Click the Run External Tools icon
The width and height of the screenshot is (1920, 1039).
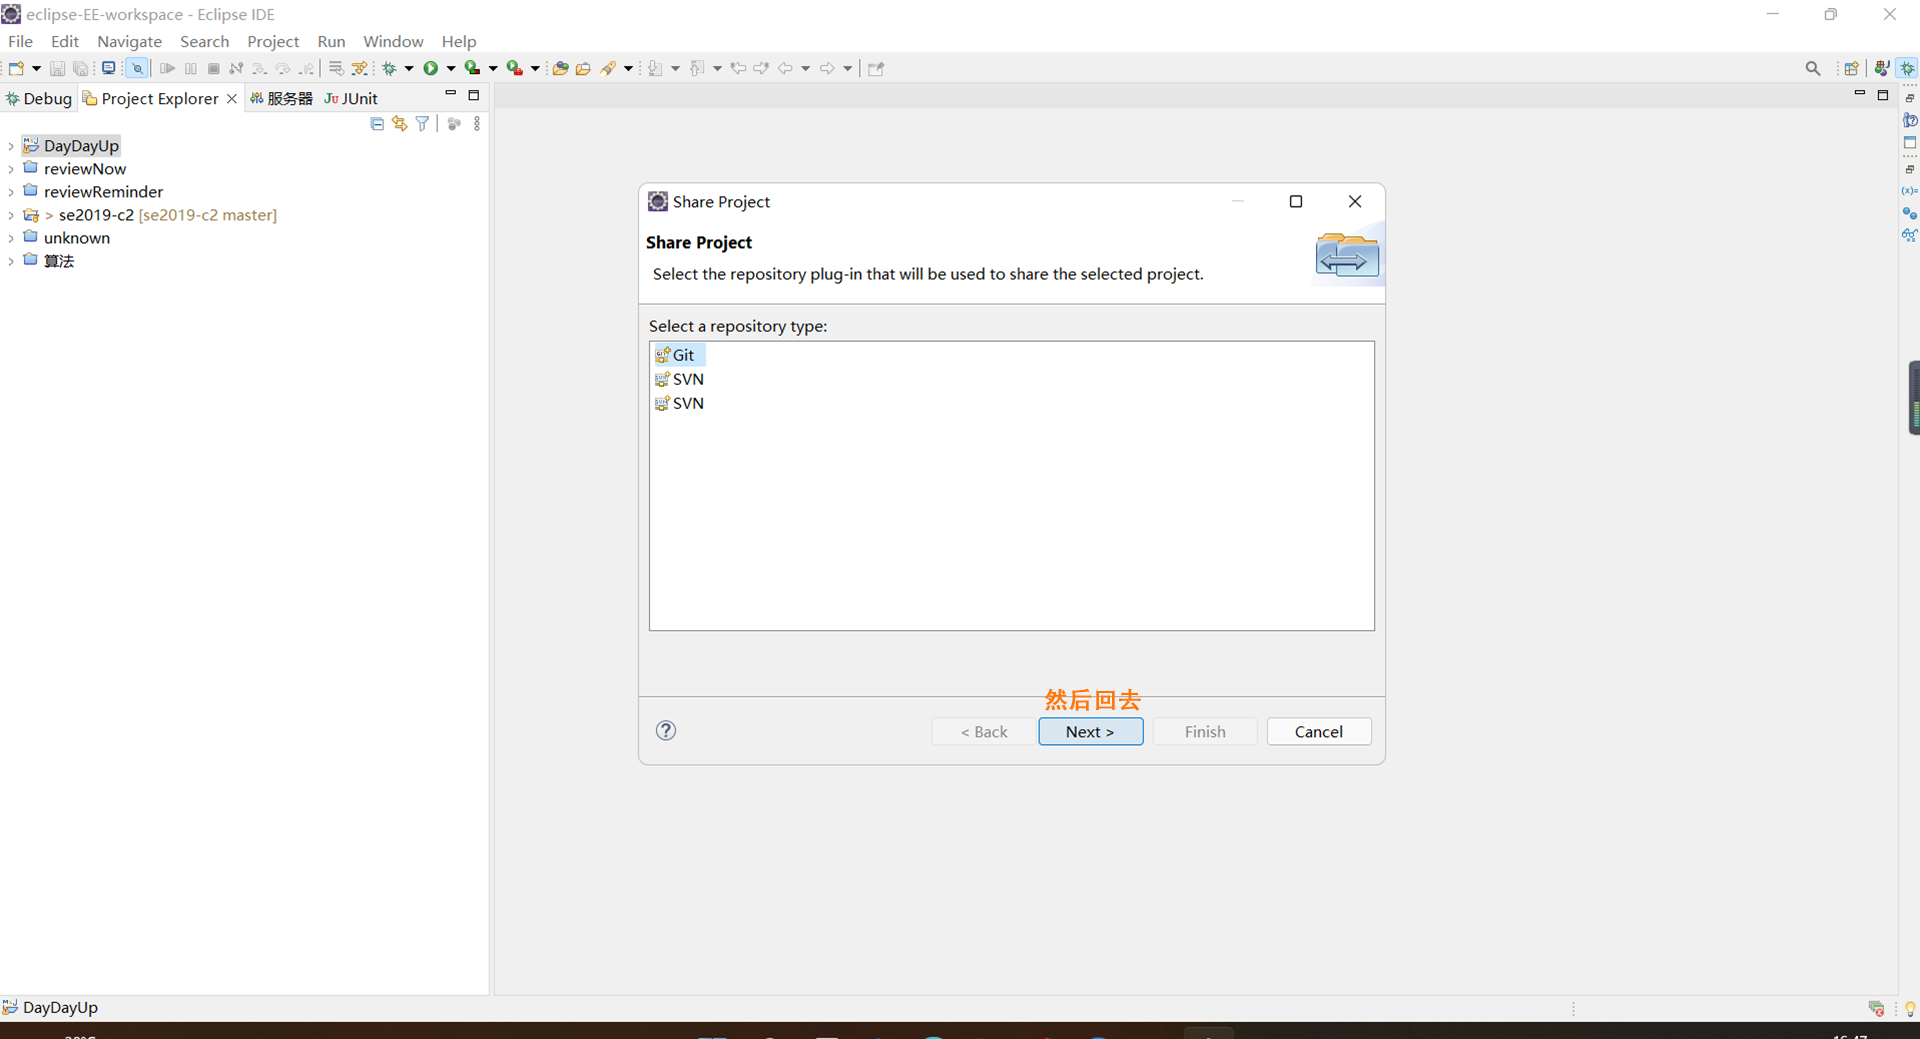click(515, 68)
